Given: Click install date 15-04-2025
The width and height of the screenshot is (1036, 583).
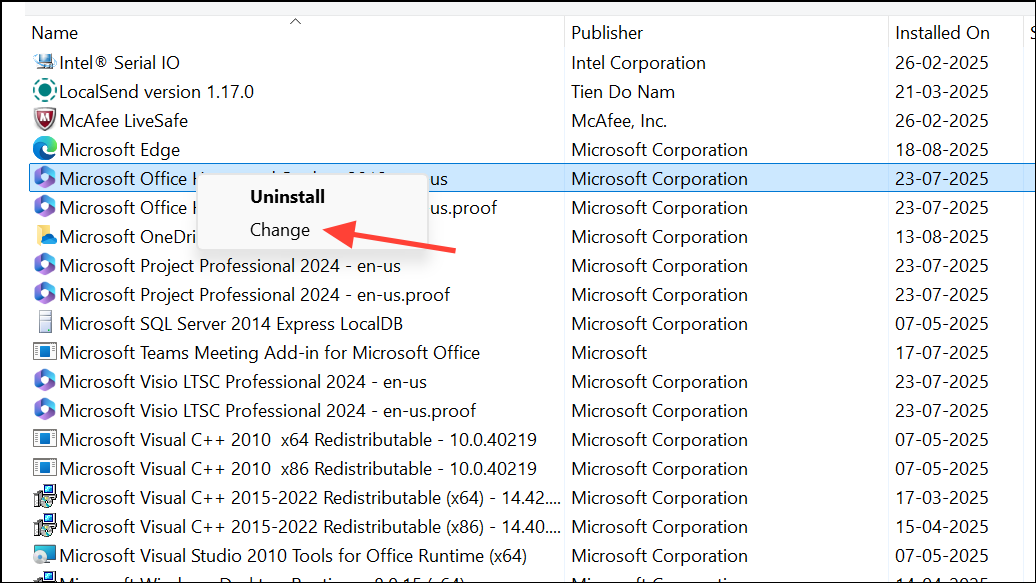Looking at the screenshot, I should pyautogui.click(x=942, y=527).
